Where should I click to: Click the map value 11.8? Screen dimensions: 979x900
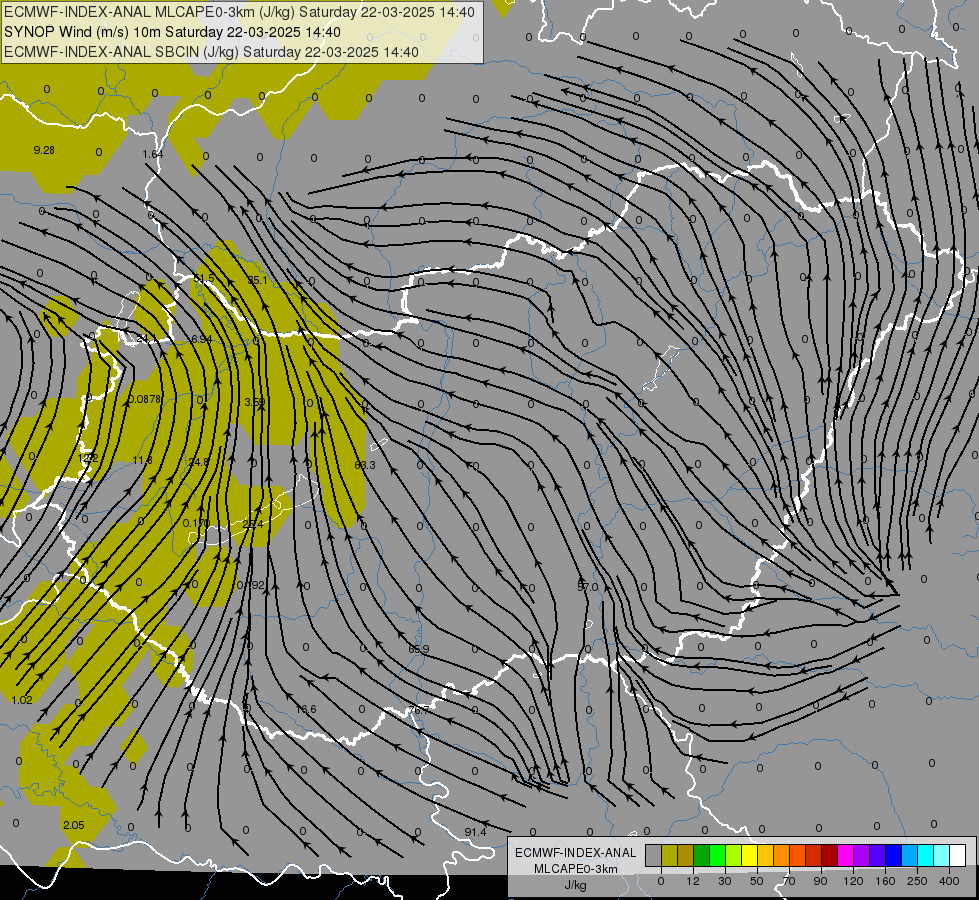tap(142, 460)
